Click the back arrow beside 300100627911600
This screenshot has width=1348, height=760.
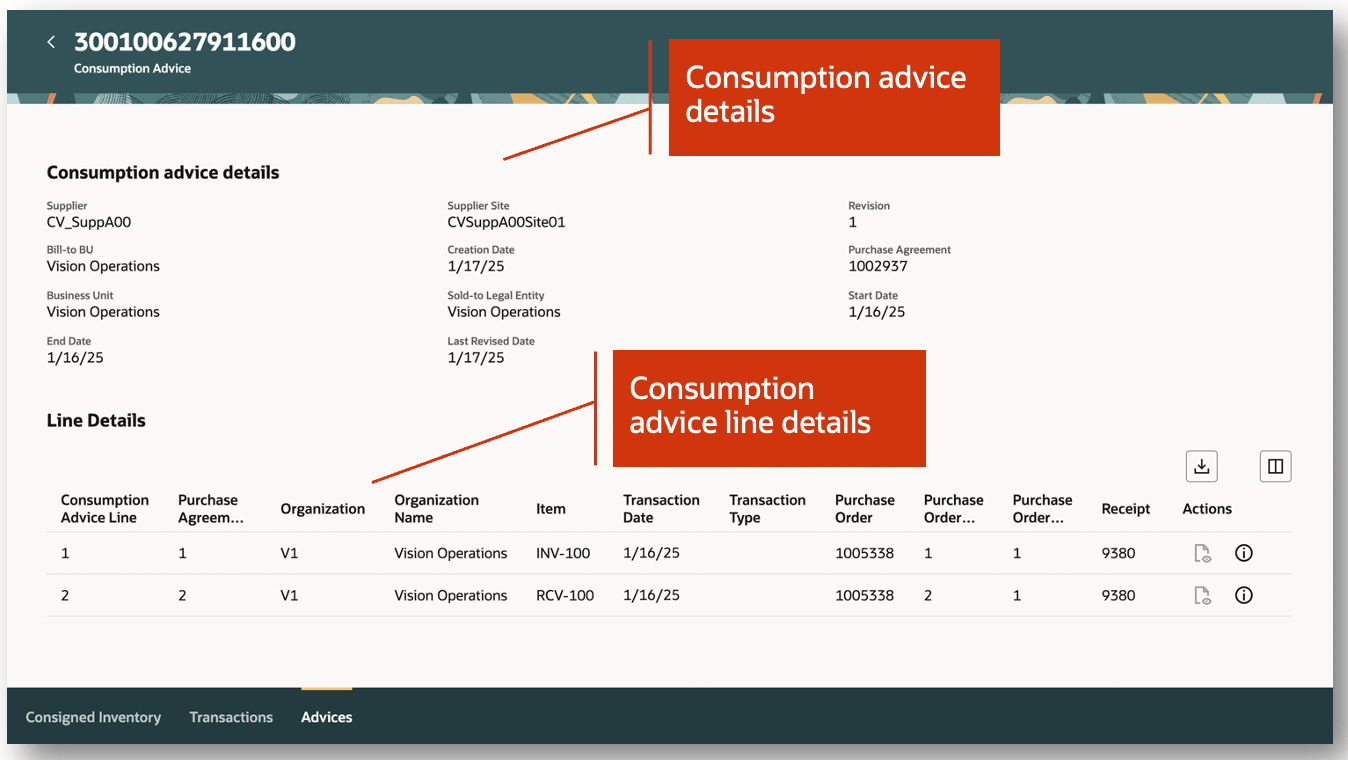point(51,42)
